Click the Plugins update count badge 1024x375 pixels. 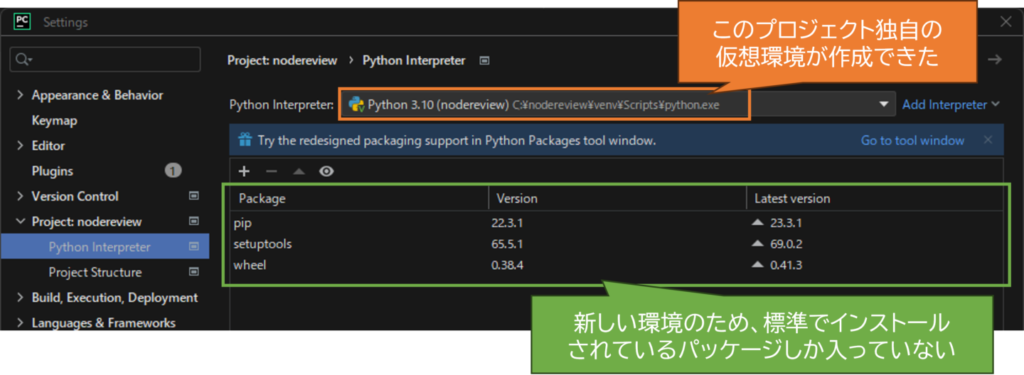(173, 171)
